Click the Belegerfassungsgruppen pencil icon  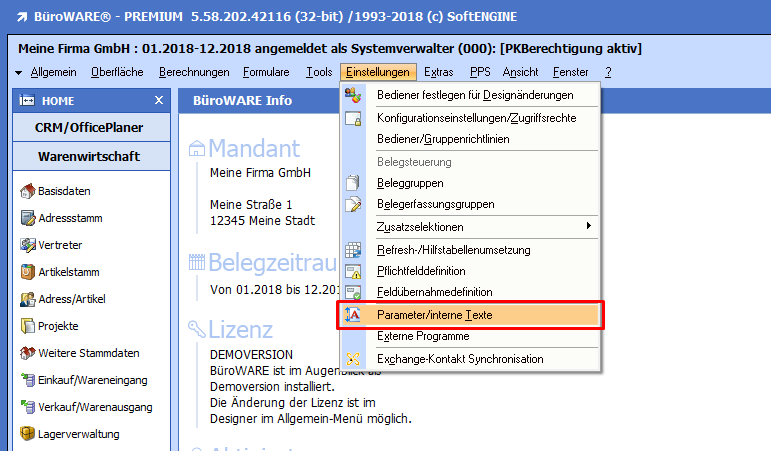click(x=352, y=204)
